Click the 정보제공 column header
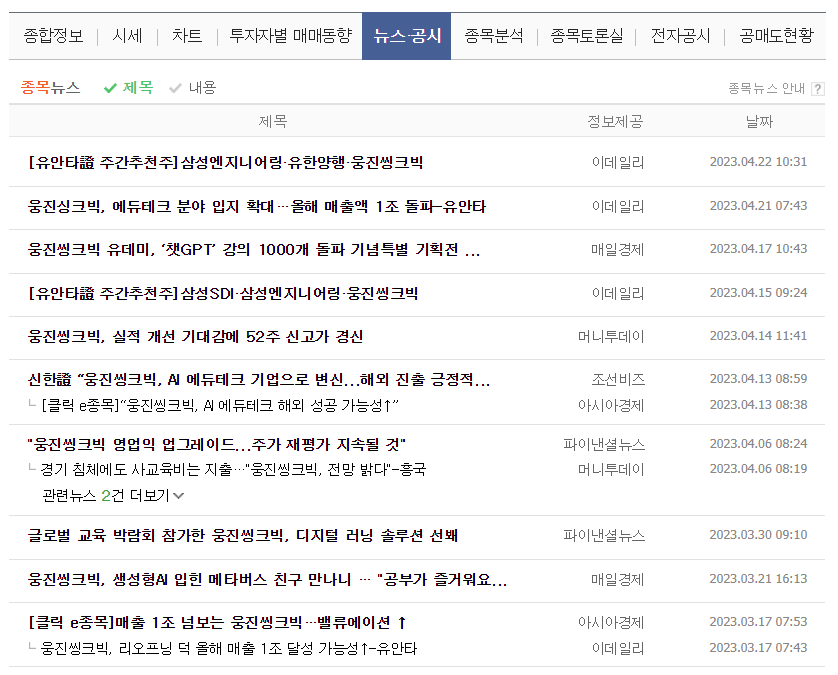The height and width of the screenshot is (675, 838). pos(615,121)
